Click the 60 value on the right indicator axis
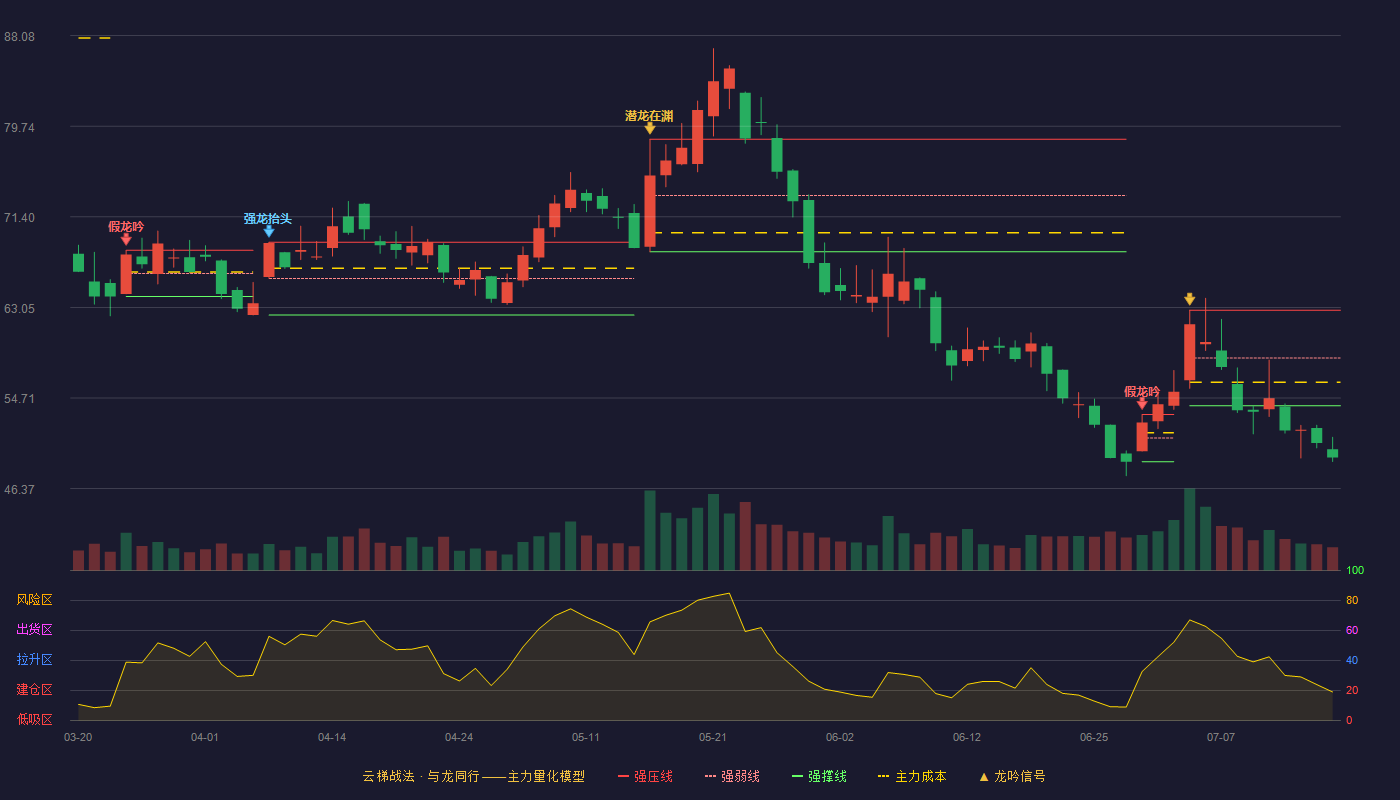This screenshot has width=1400, height=800. 1352,631
